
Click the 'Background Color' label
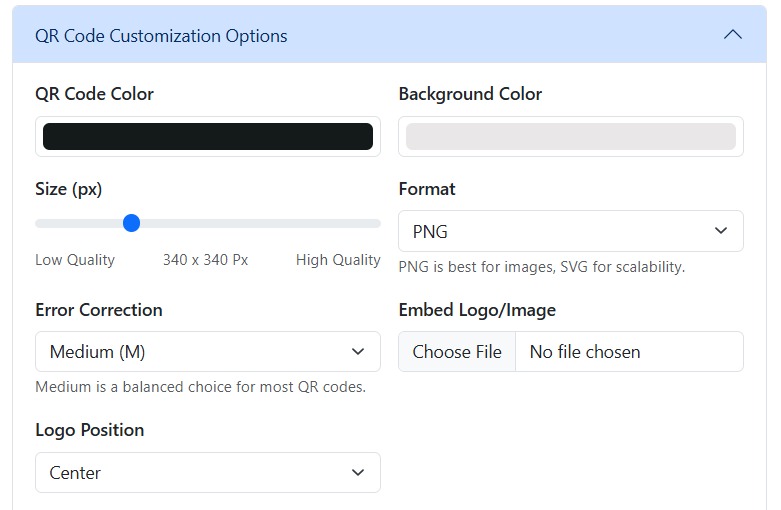470,94
